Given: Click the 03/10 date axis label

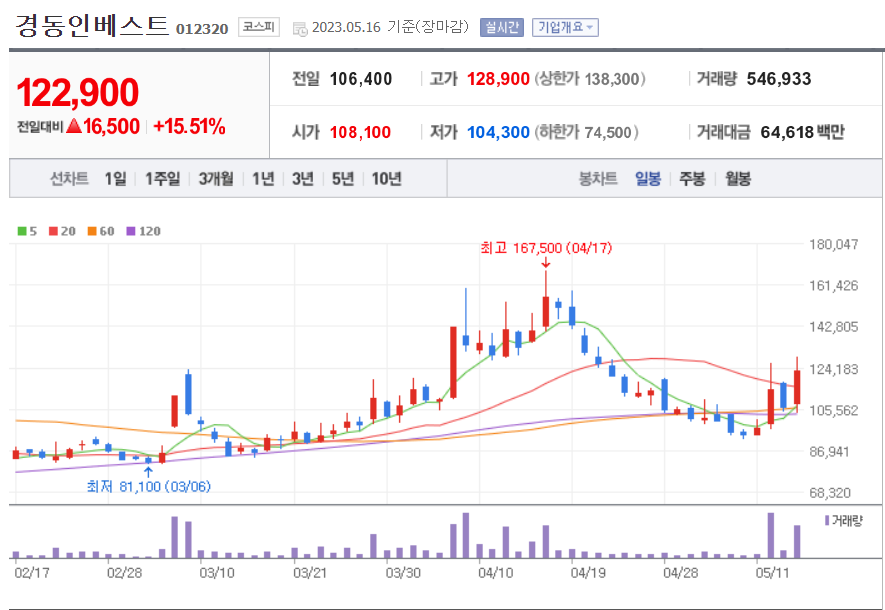Looking at the screenshot, I should pos(217,573).
